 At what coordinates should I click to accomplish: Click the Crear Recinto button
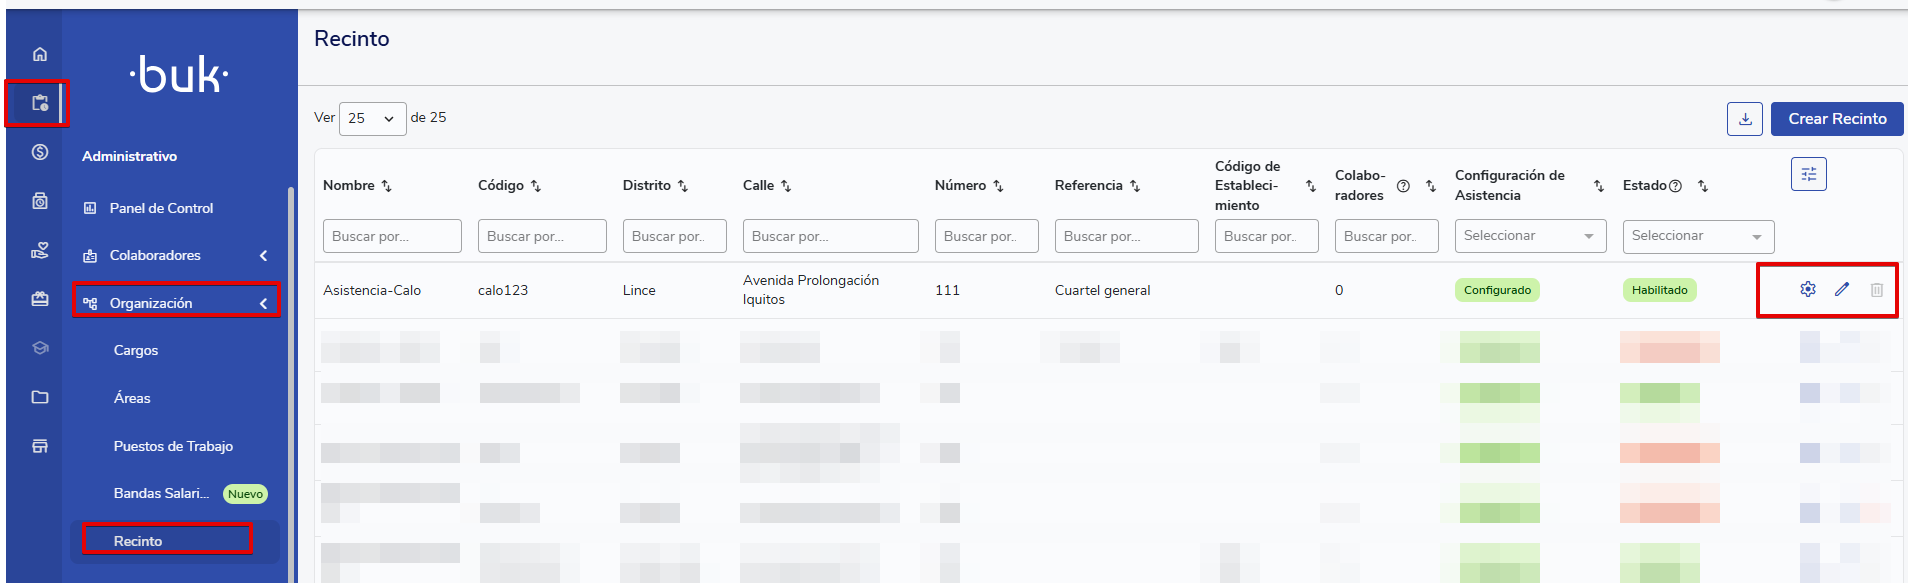(x=1836, y=119)
